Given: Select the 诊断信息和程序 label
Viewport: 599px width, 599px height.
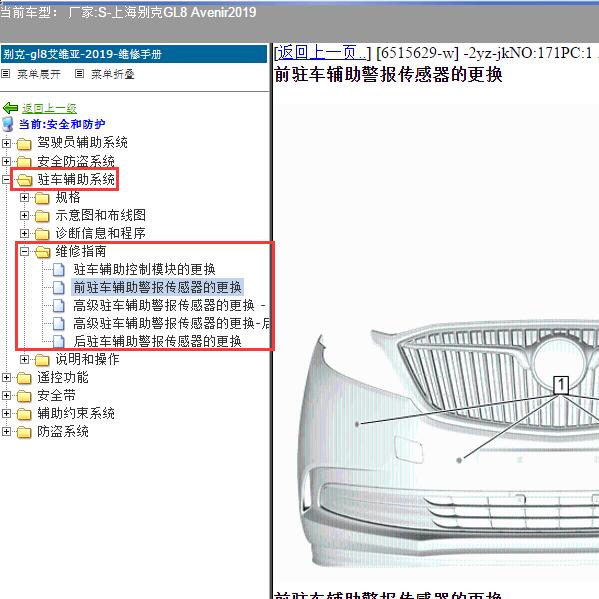Looking at the screenshot, I should pos(100,233).
